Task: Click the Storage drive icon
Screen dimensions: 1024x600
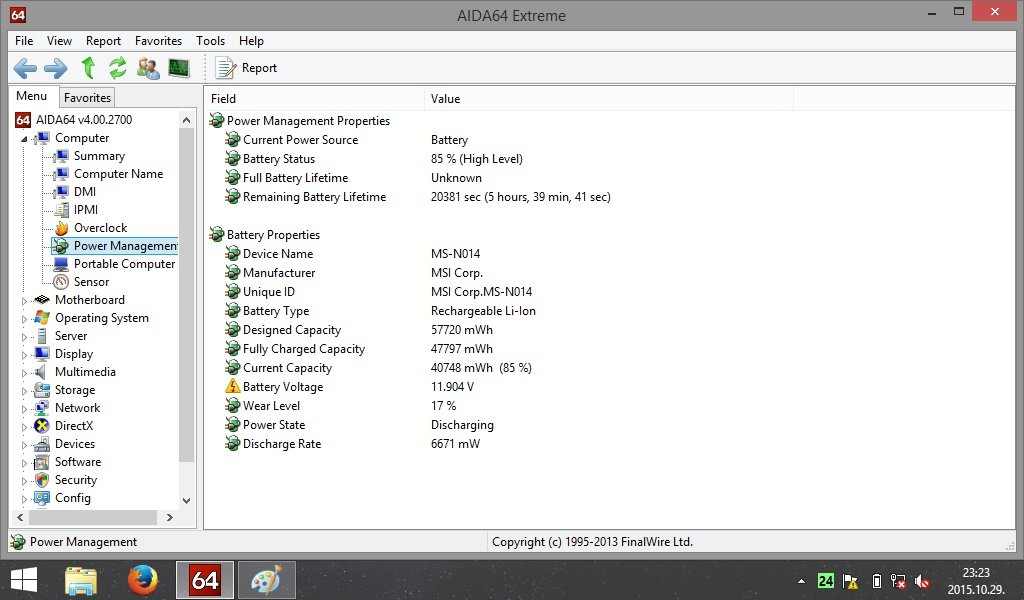Action: [x=42, y=390]
